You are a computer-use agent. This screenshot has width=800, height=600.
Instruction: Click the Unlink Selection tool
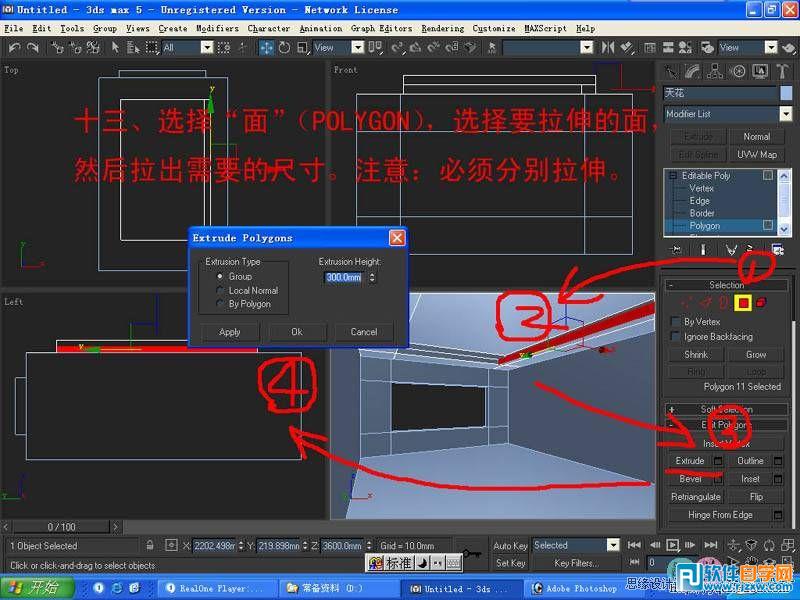(x=75, y=48)
